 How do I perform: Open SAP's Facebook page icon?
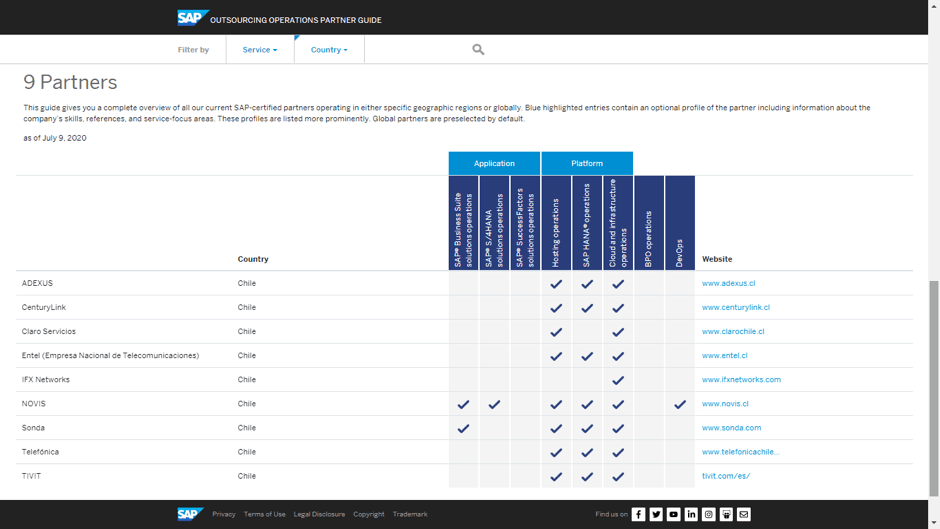coord(638,514)
